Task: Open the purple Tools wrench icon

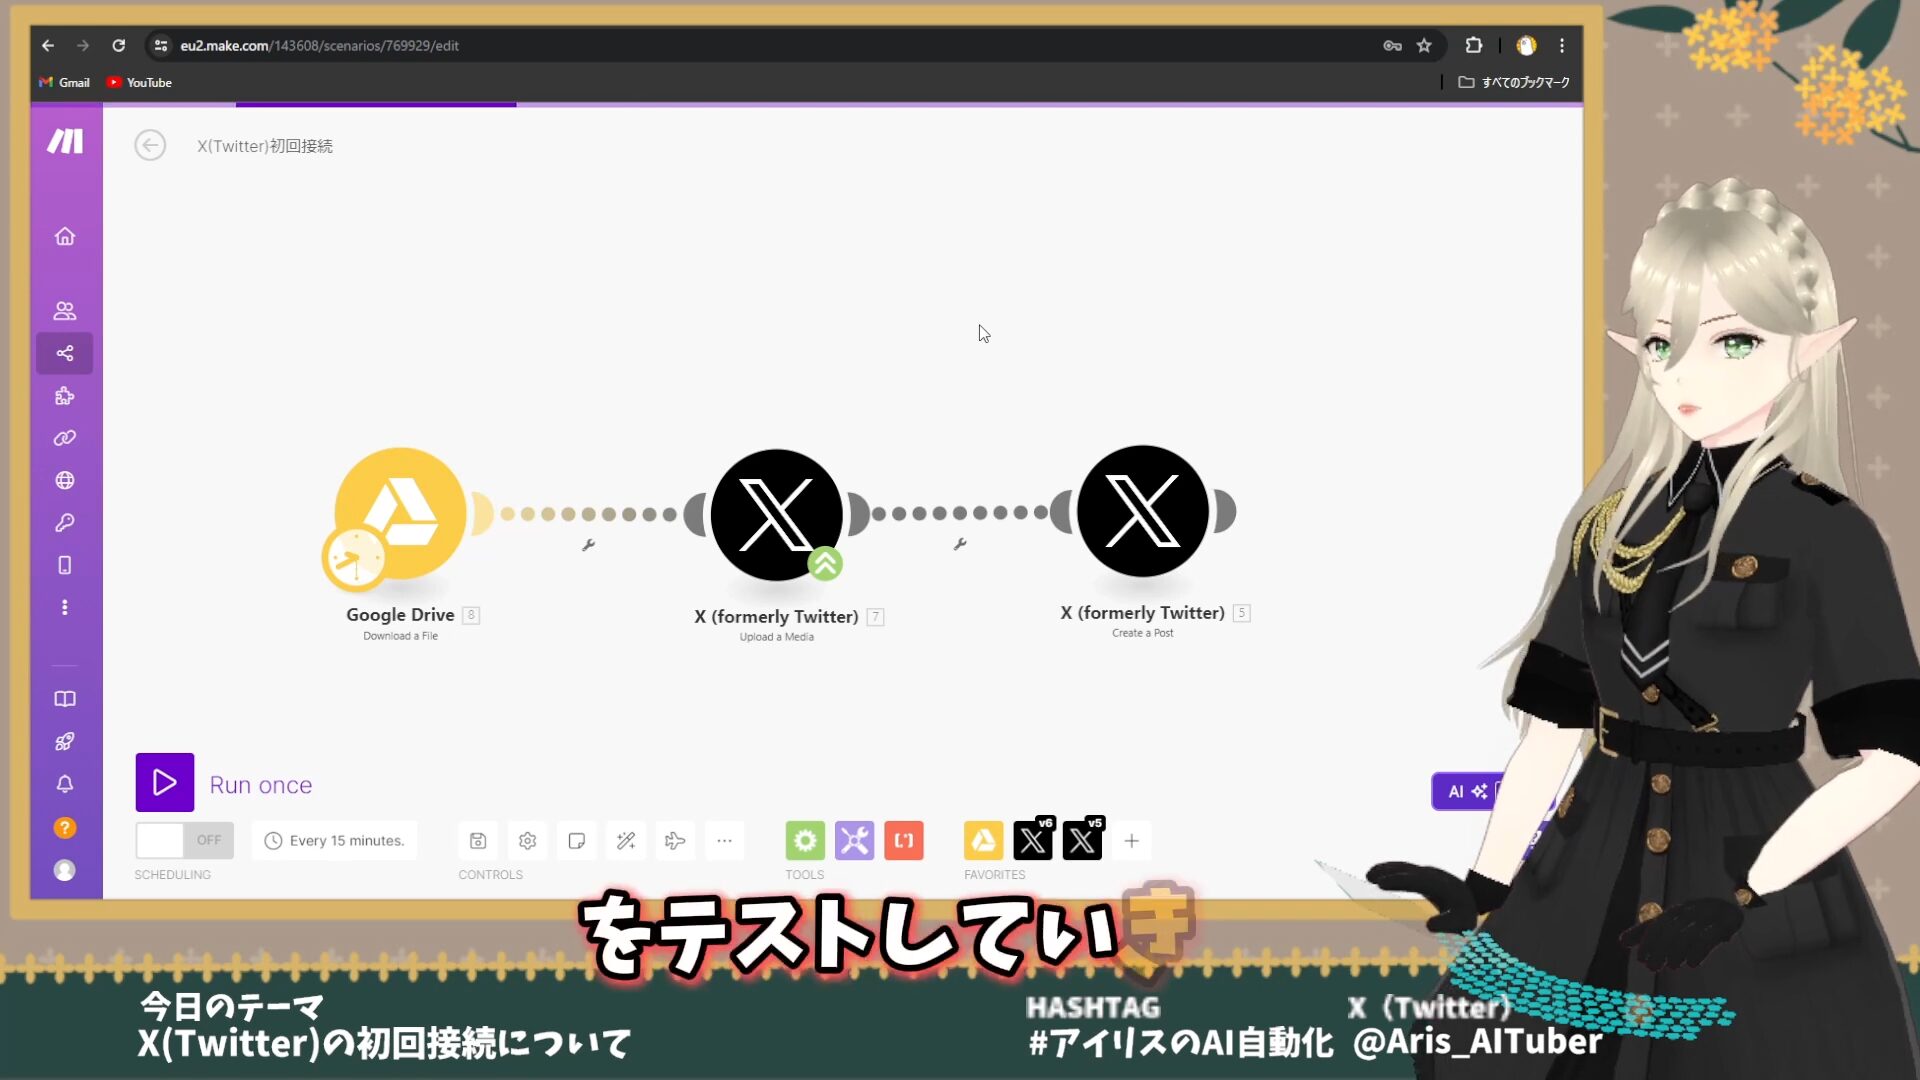Action: (855, 841)
